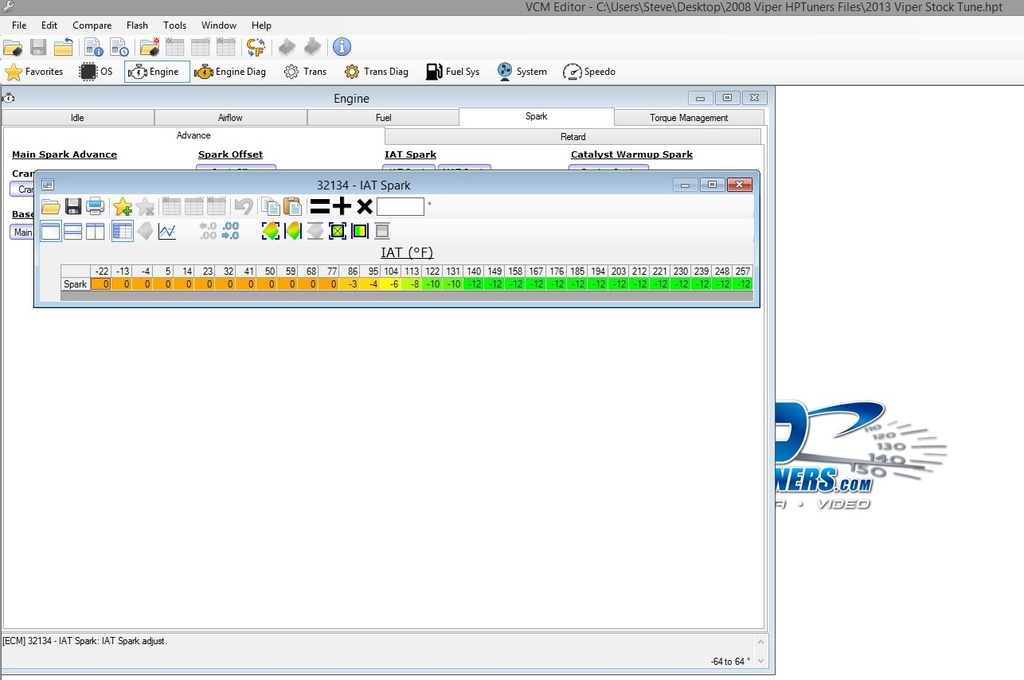Click the paste clipboard icon
1024x680 pixels.
(x=293, y=207)
